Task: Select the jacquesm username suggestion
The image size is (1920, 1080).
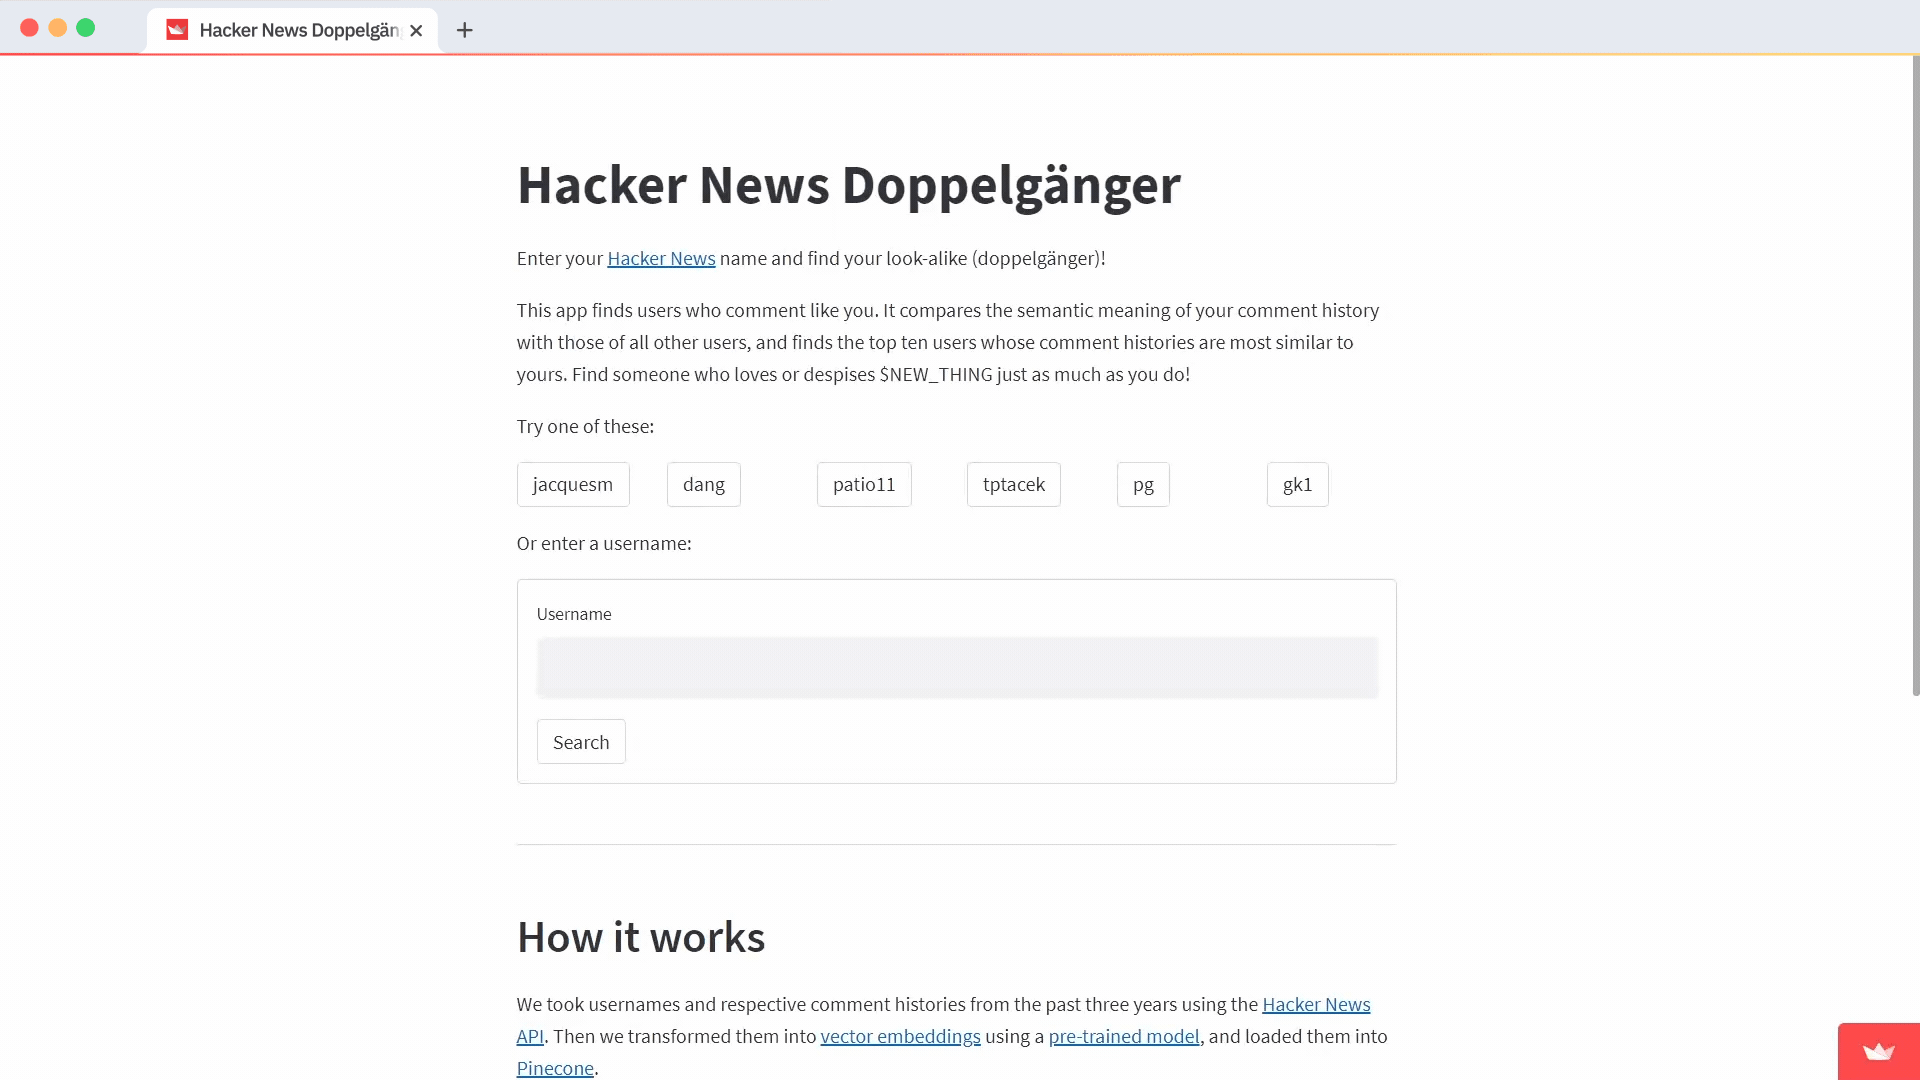Action: [572, 484]
